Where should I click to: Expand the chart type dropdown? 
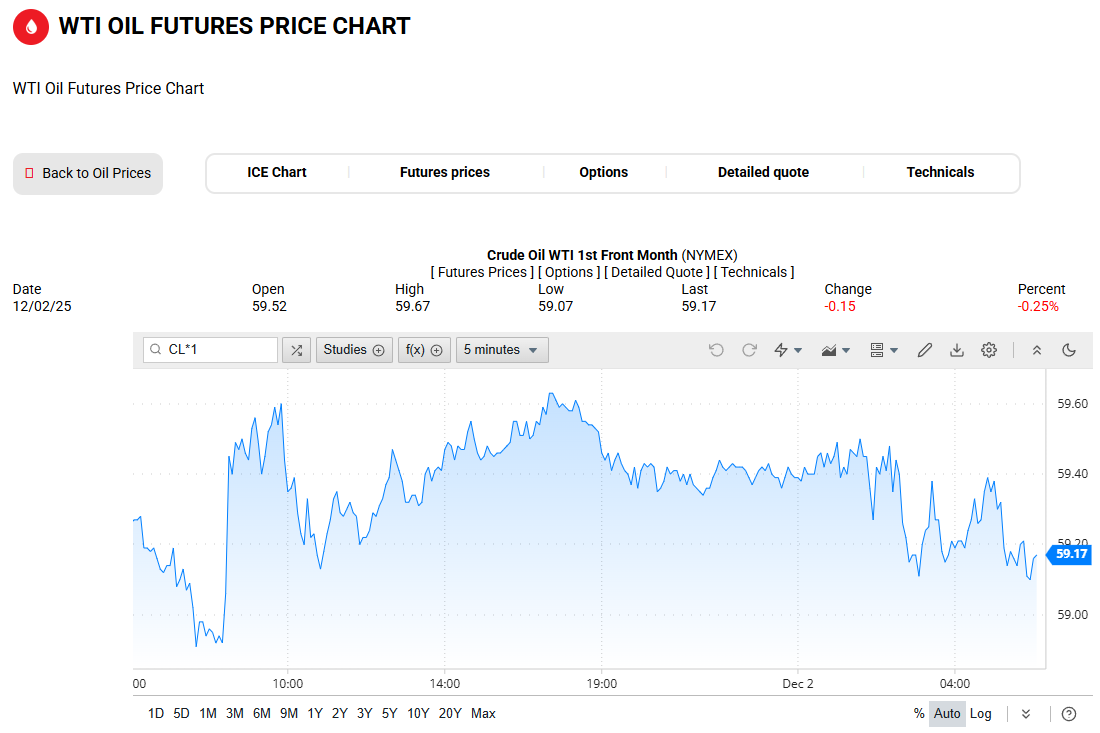pos(835,350)
